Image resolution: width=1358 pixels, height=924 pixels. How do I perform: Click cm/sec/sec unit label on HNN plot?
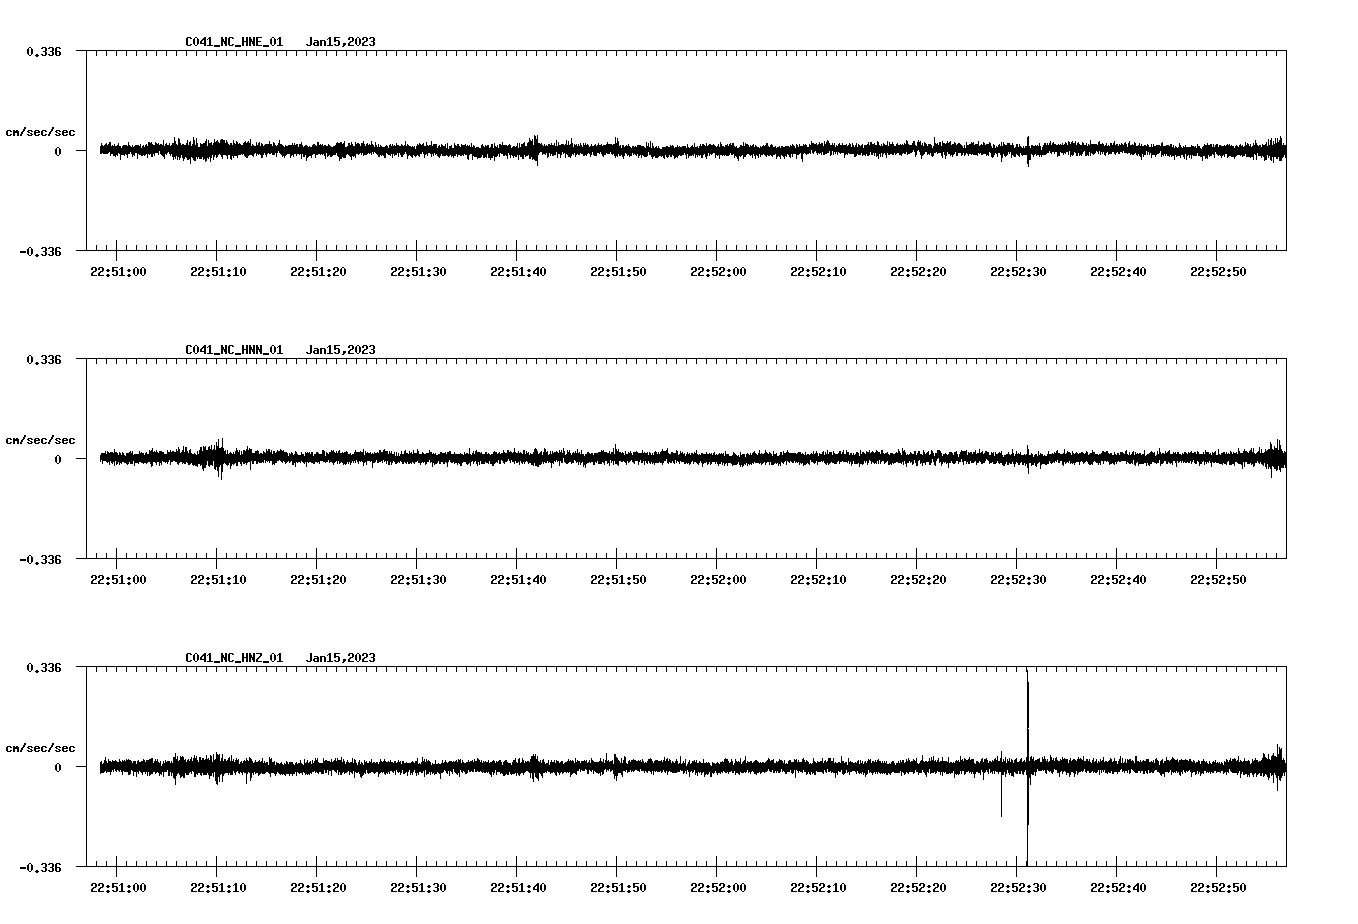41,440
